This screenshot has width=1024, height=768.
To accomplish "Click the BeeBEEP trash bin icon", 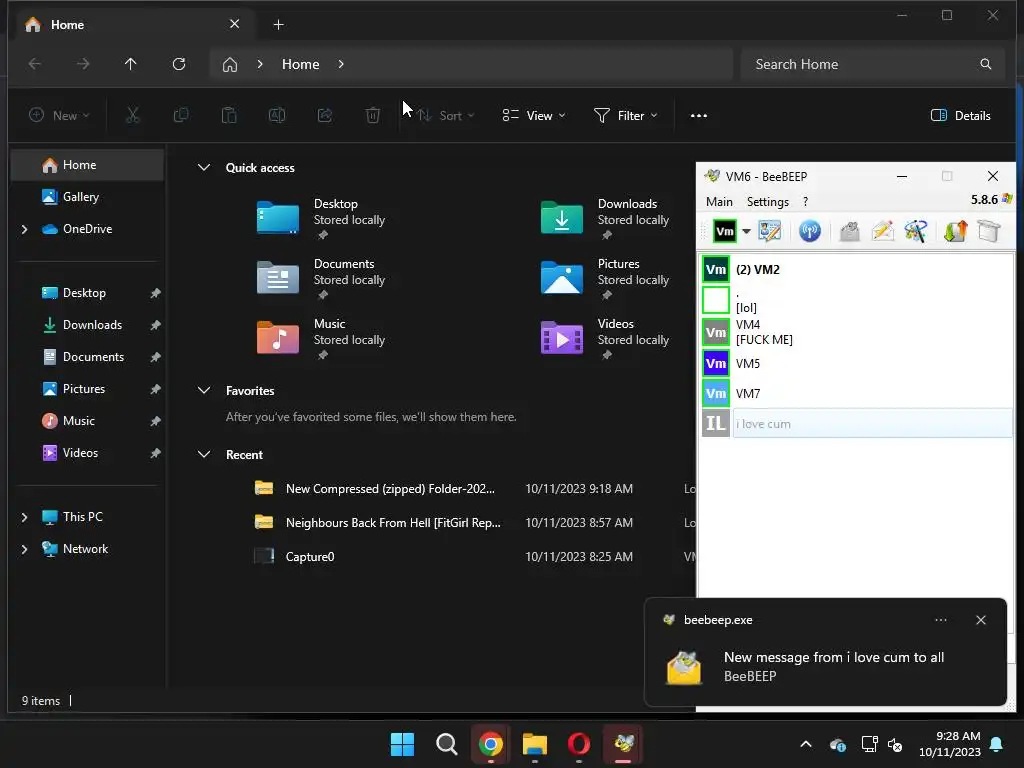I will (989, 231).
